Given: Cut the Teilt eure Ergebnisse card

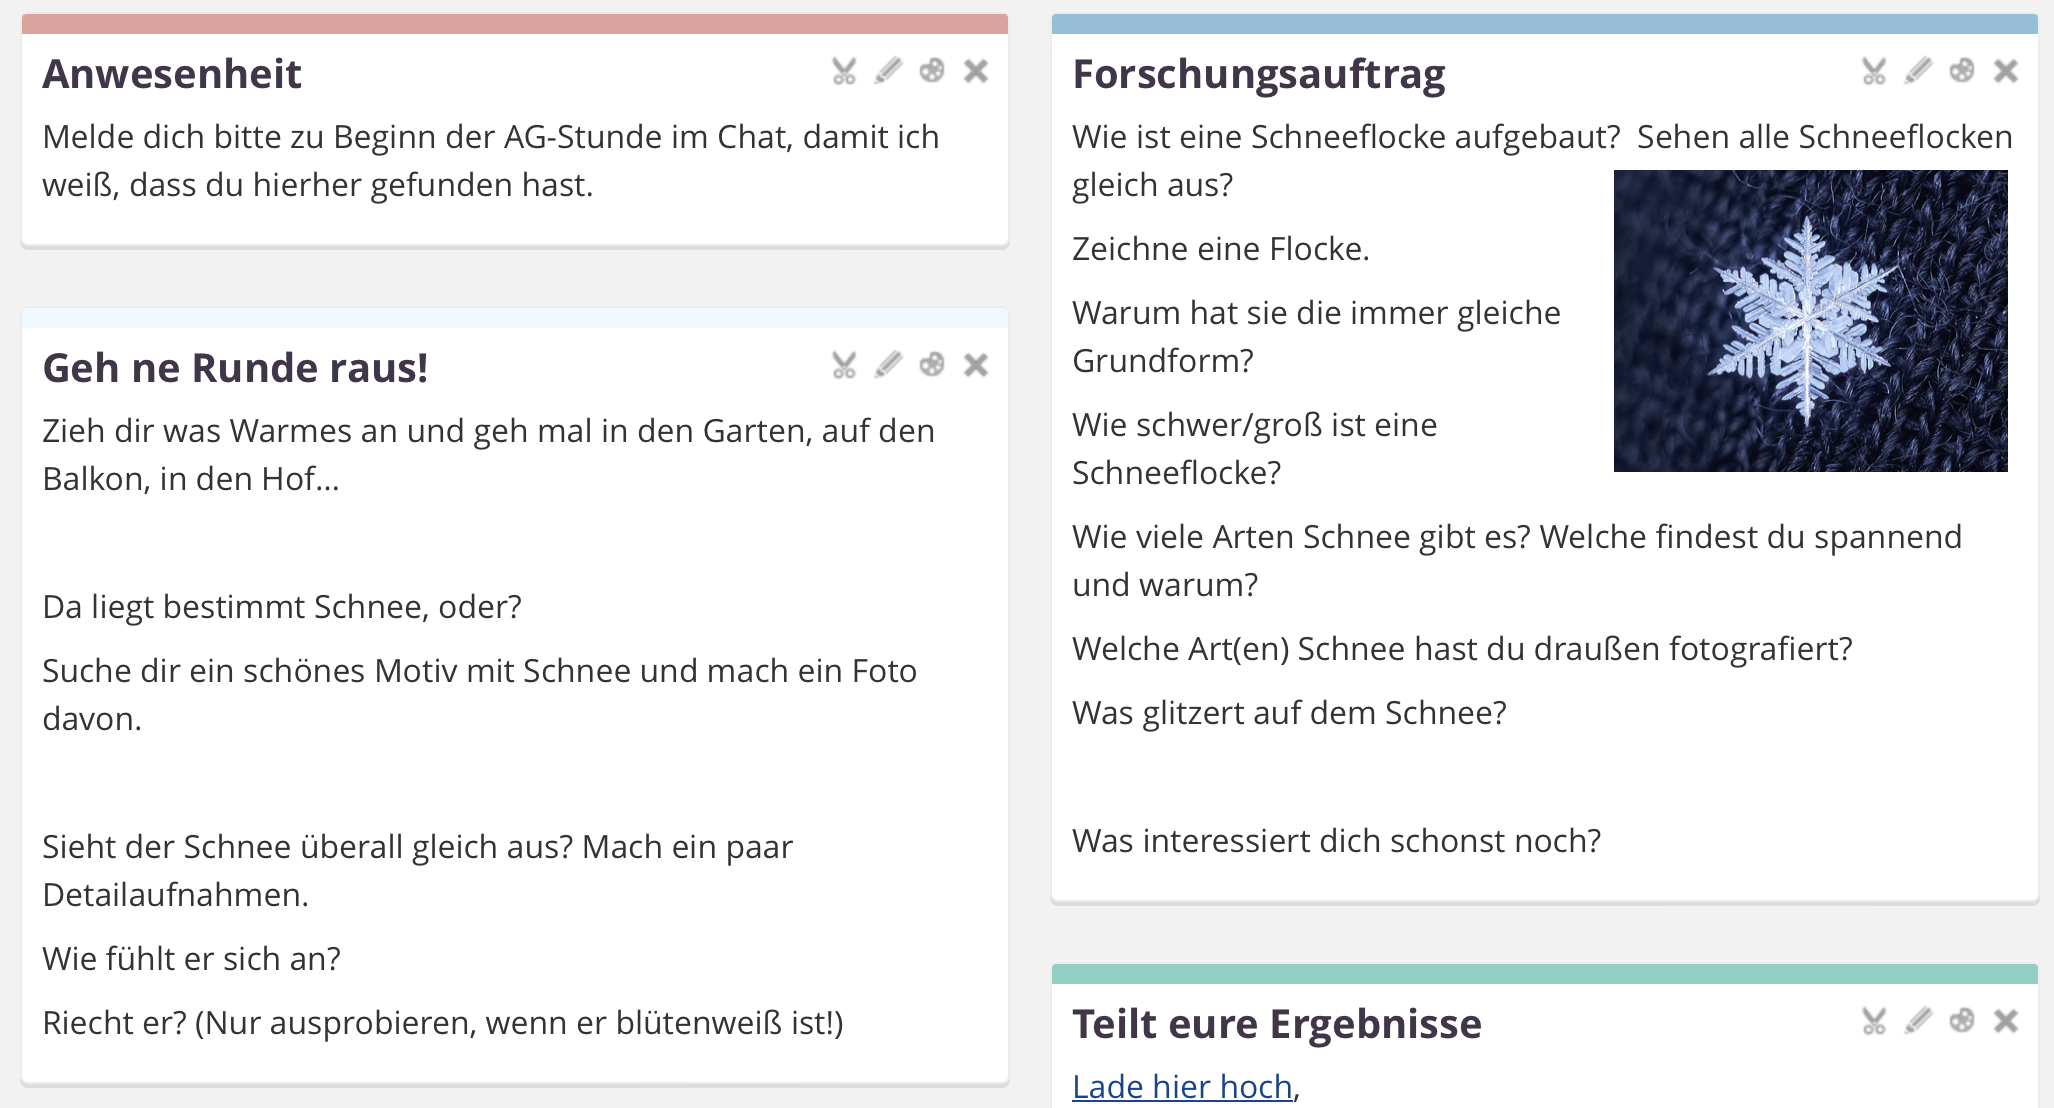Looking at the screenshot, I should pyautogui.click(x=1874, y=1021).
